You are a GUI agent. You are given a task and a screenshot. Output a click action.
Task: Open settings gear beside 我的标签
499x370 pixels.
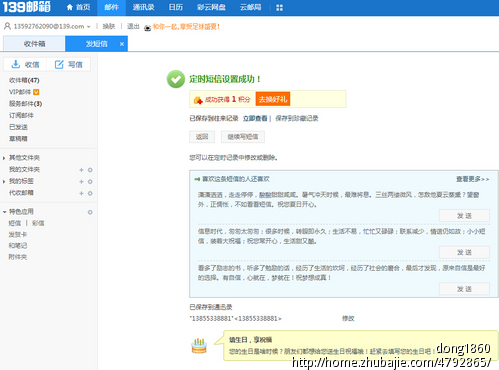pyautogui.click(x=90, y=182)
